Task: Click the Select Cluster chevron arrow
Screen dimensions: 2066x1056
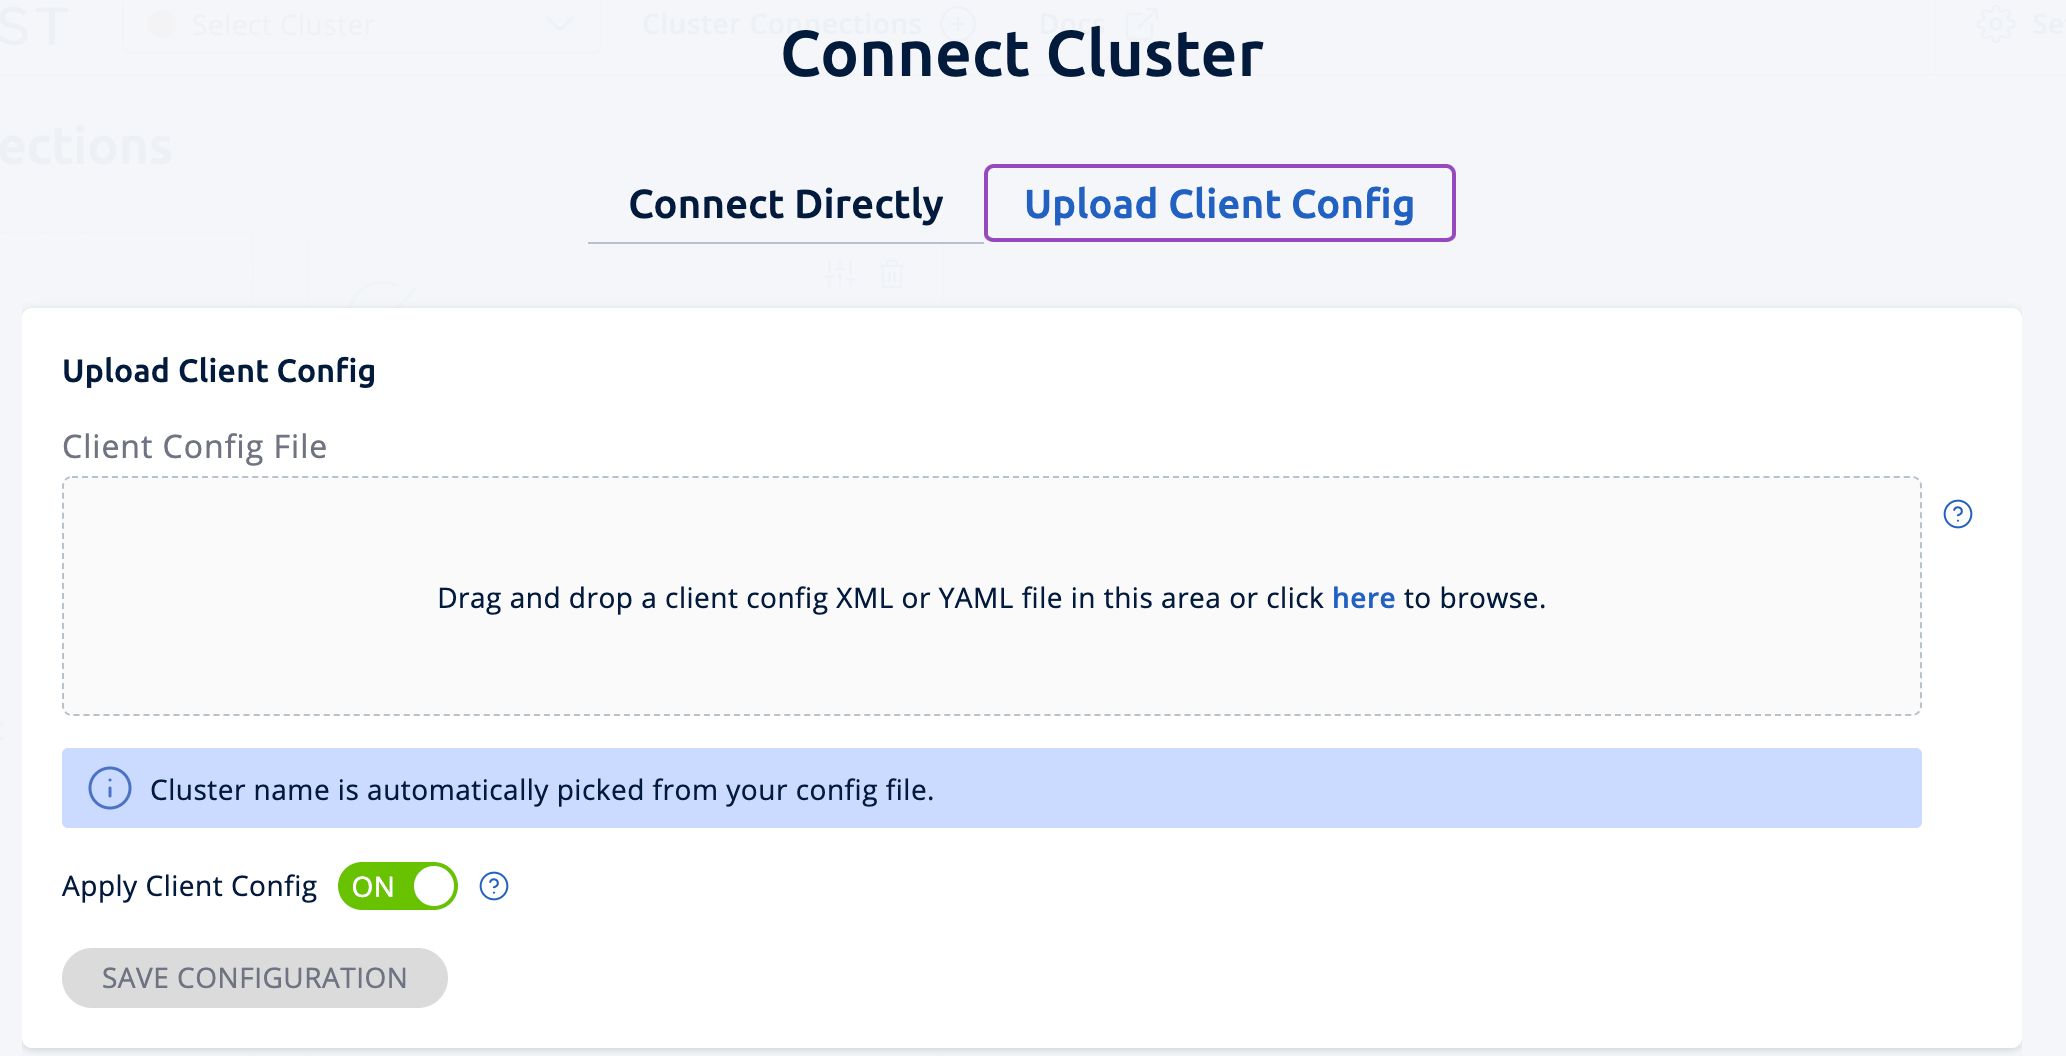Action: point(562,24)
